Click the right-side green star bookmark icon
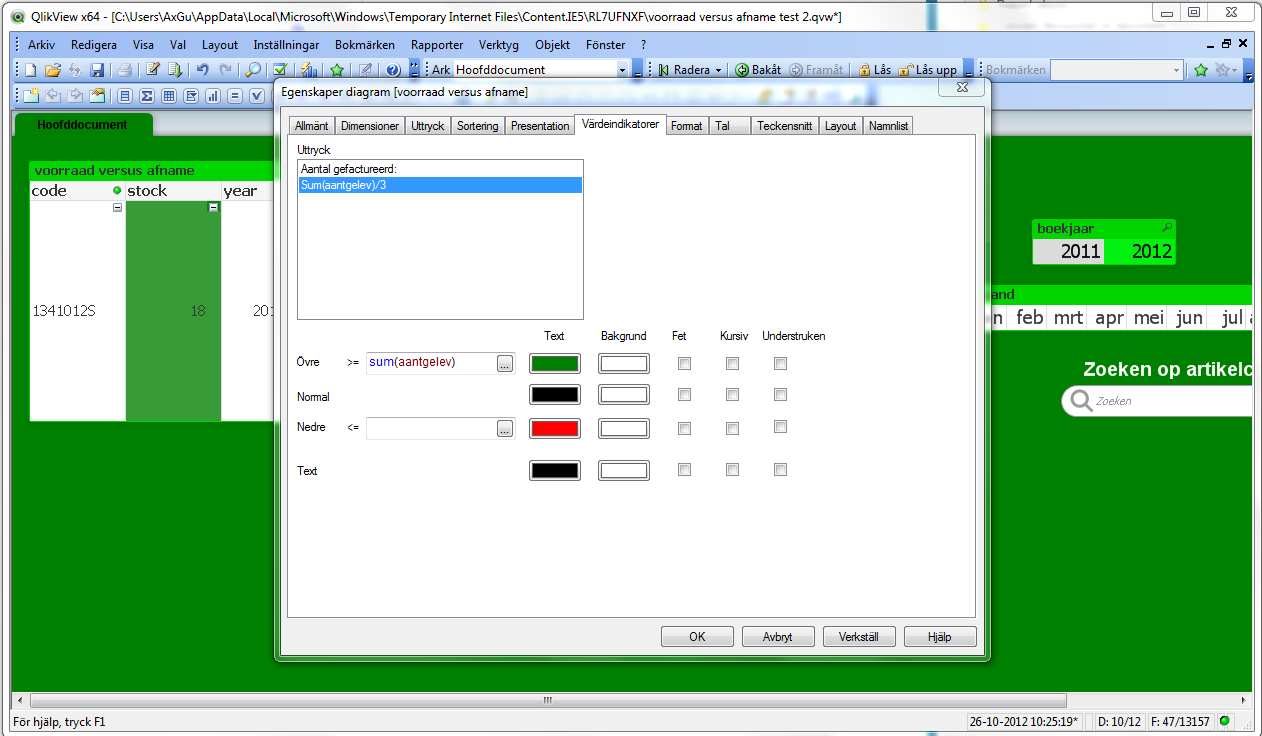The width and height of the screenshot is (1262, 736). click(1201, 70)
